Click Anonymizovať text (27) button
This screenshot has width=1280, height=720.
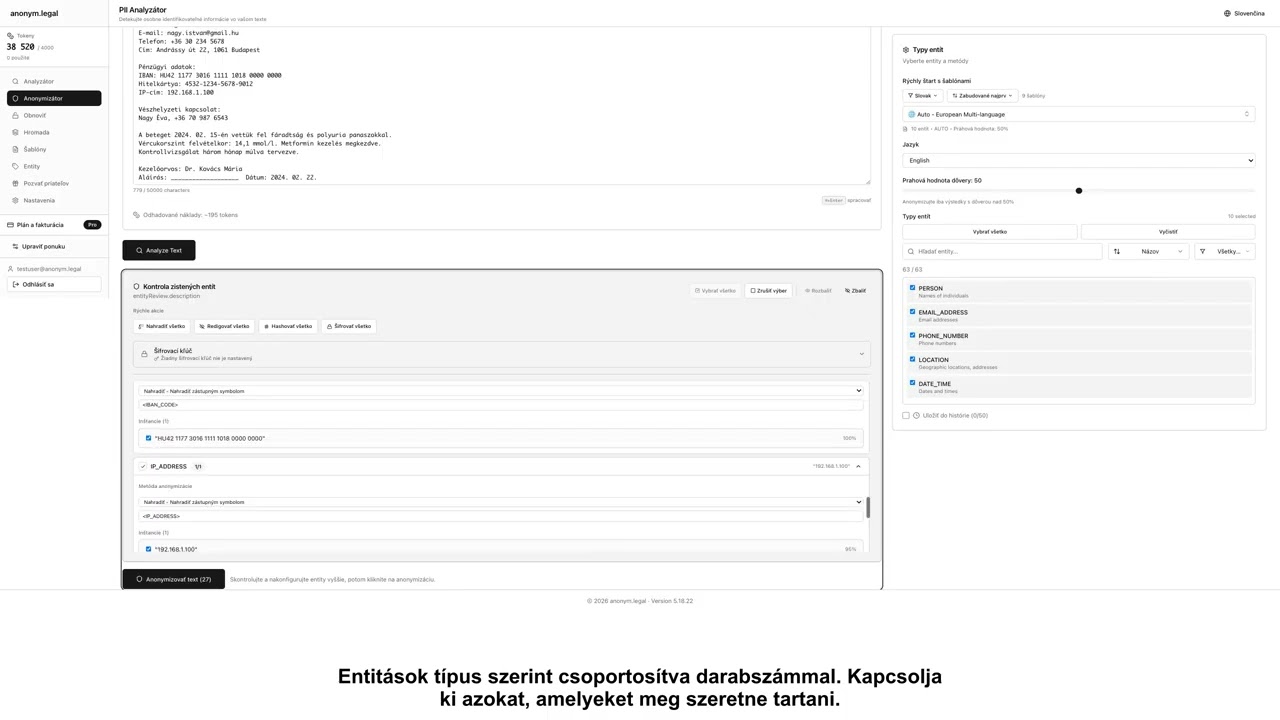click(174, 579)
